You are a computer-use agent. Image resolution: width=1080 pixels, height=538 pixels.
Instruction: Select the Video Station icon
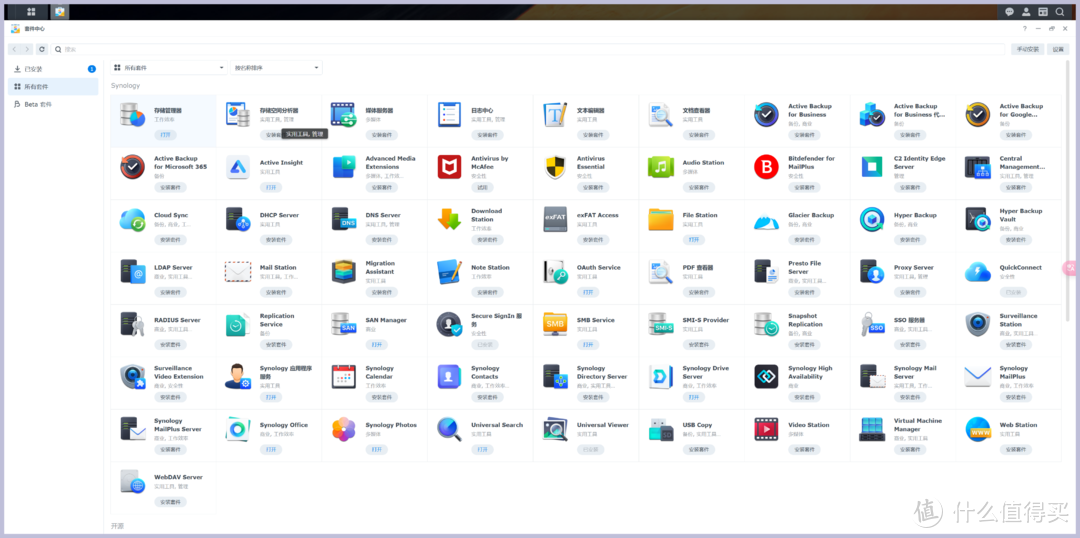[x=766, y=428]
